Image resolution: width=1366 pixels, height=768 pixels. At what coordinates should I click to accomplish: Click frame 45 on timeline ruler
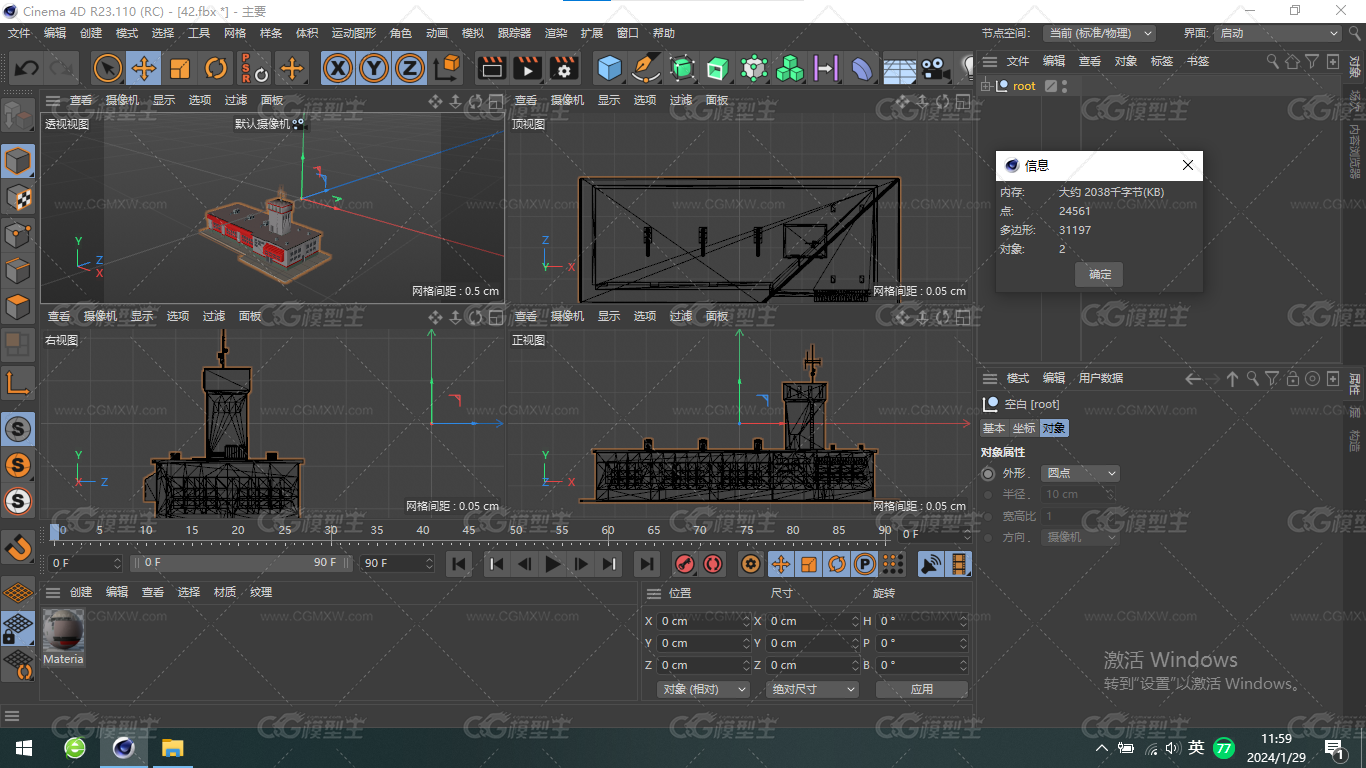pyautogui.click(x=469, y=530)
